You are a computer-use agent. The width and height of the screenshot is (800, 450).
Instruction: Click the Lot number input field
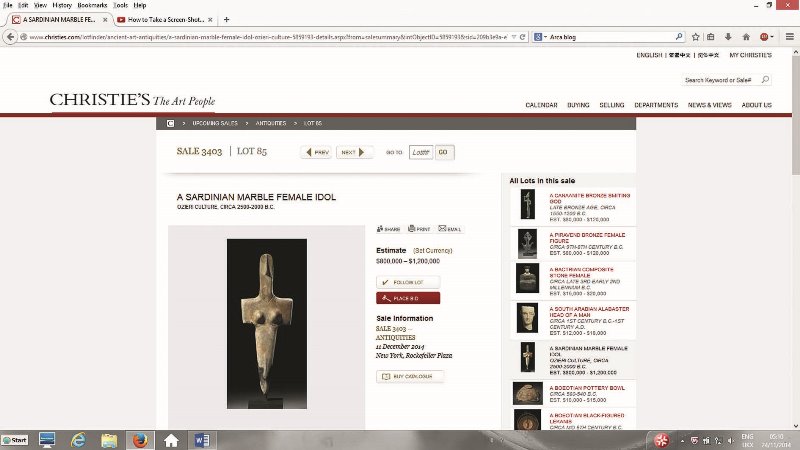point(420,152)
